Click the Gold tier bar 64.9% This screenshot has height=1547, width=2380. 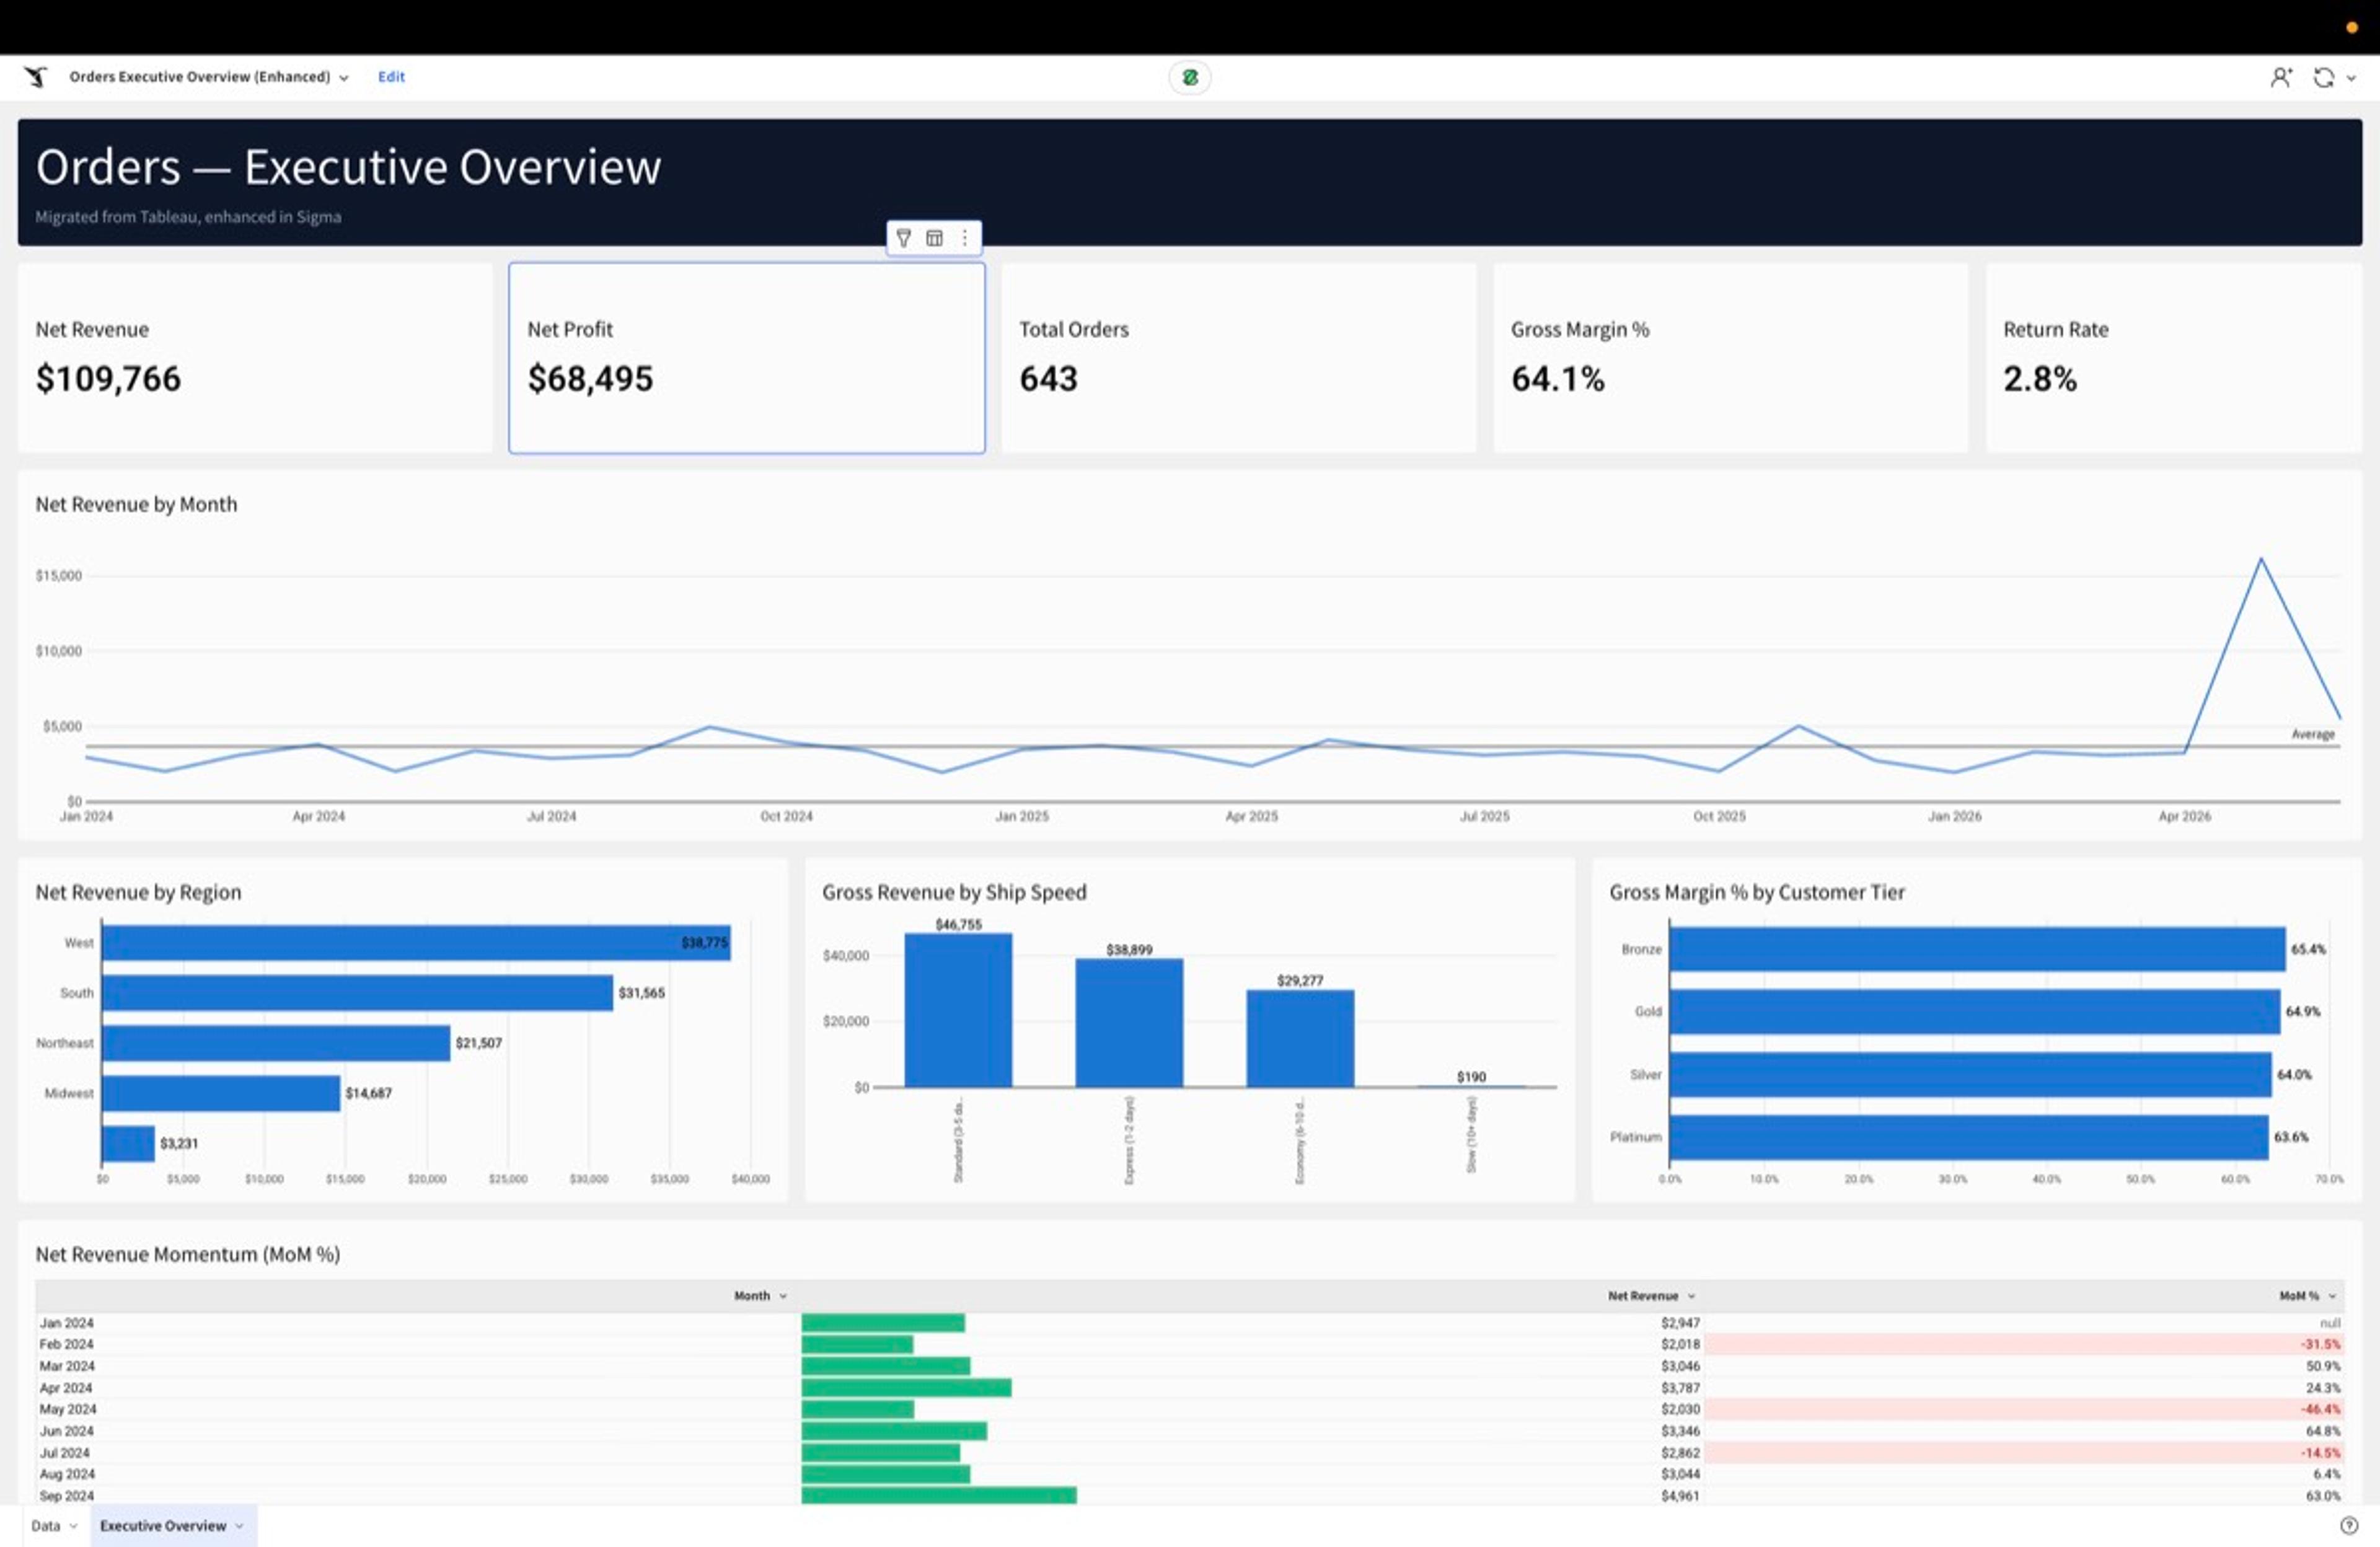coord(1975,1012)
